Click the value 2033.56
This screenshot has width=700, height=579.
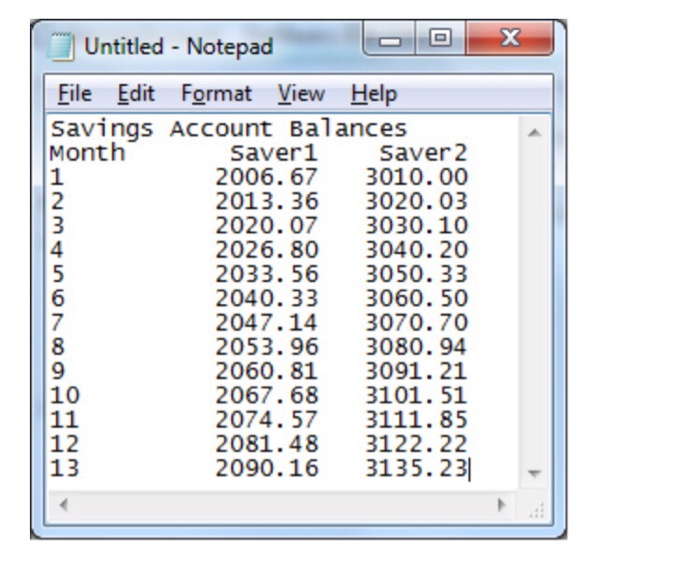click(x=267, y=274)
